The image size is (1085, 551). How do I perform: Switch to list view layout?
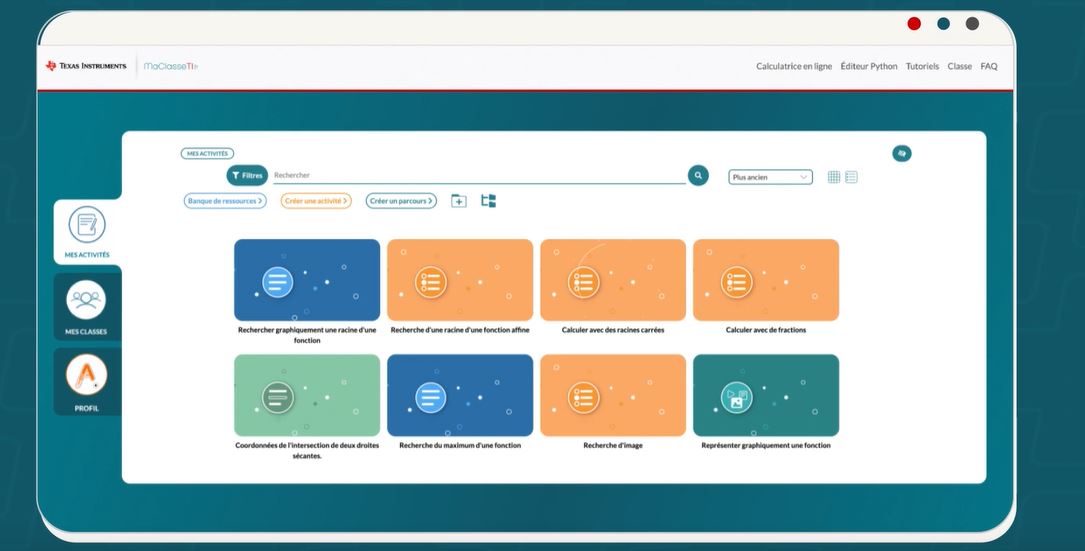click(851, 177)
